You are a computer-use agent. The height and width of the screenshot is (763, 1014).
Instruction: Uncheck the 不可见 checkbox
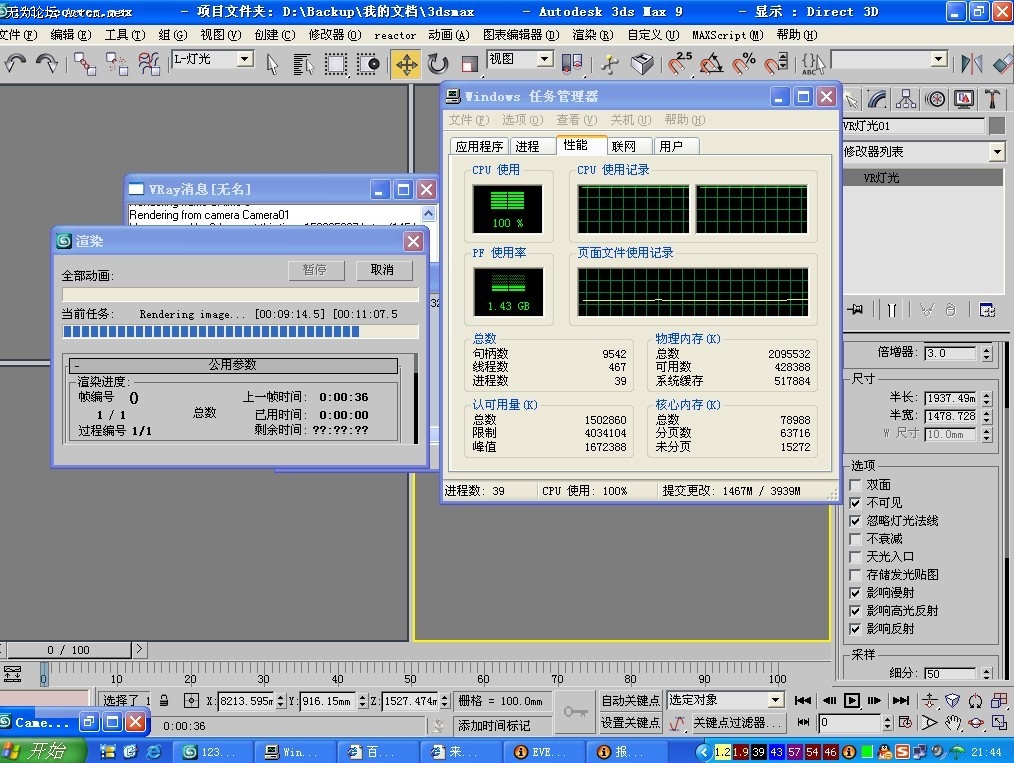pos(855,502)
